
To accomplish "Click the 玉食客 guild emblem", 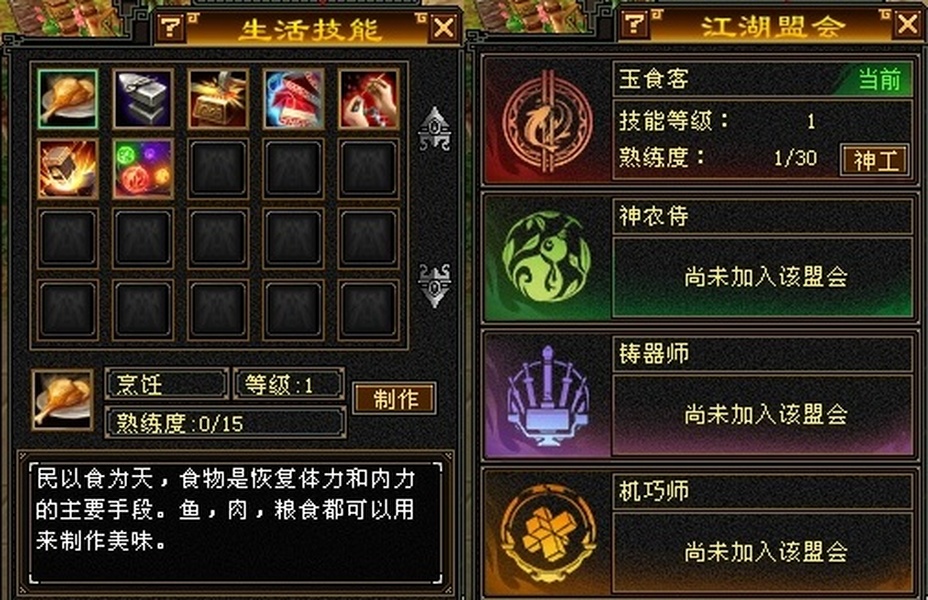I will pyautogui.click(x=547, y=122).
